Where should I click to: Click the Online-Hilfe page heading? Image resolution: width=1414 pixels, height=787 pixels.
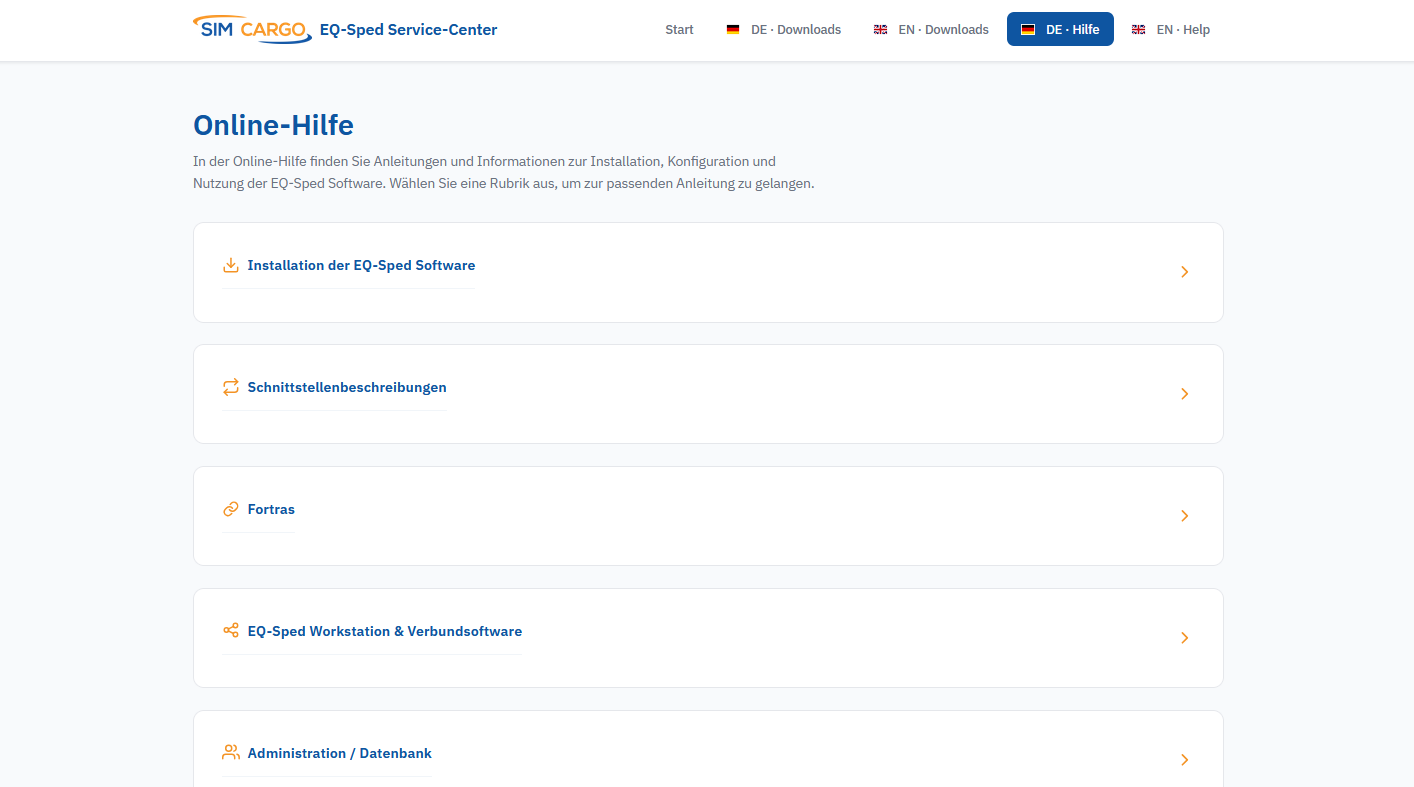click(273, 125)
